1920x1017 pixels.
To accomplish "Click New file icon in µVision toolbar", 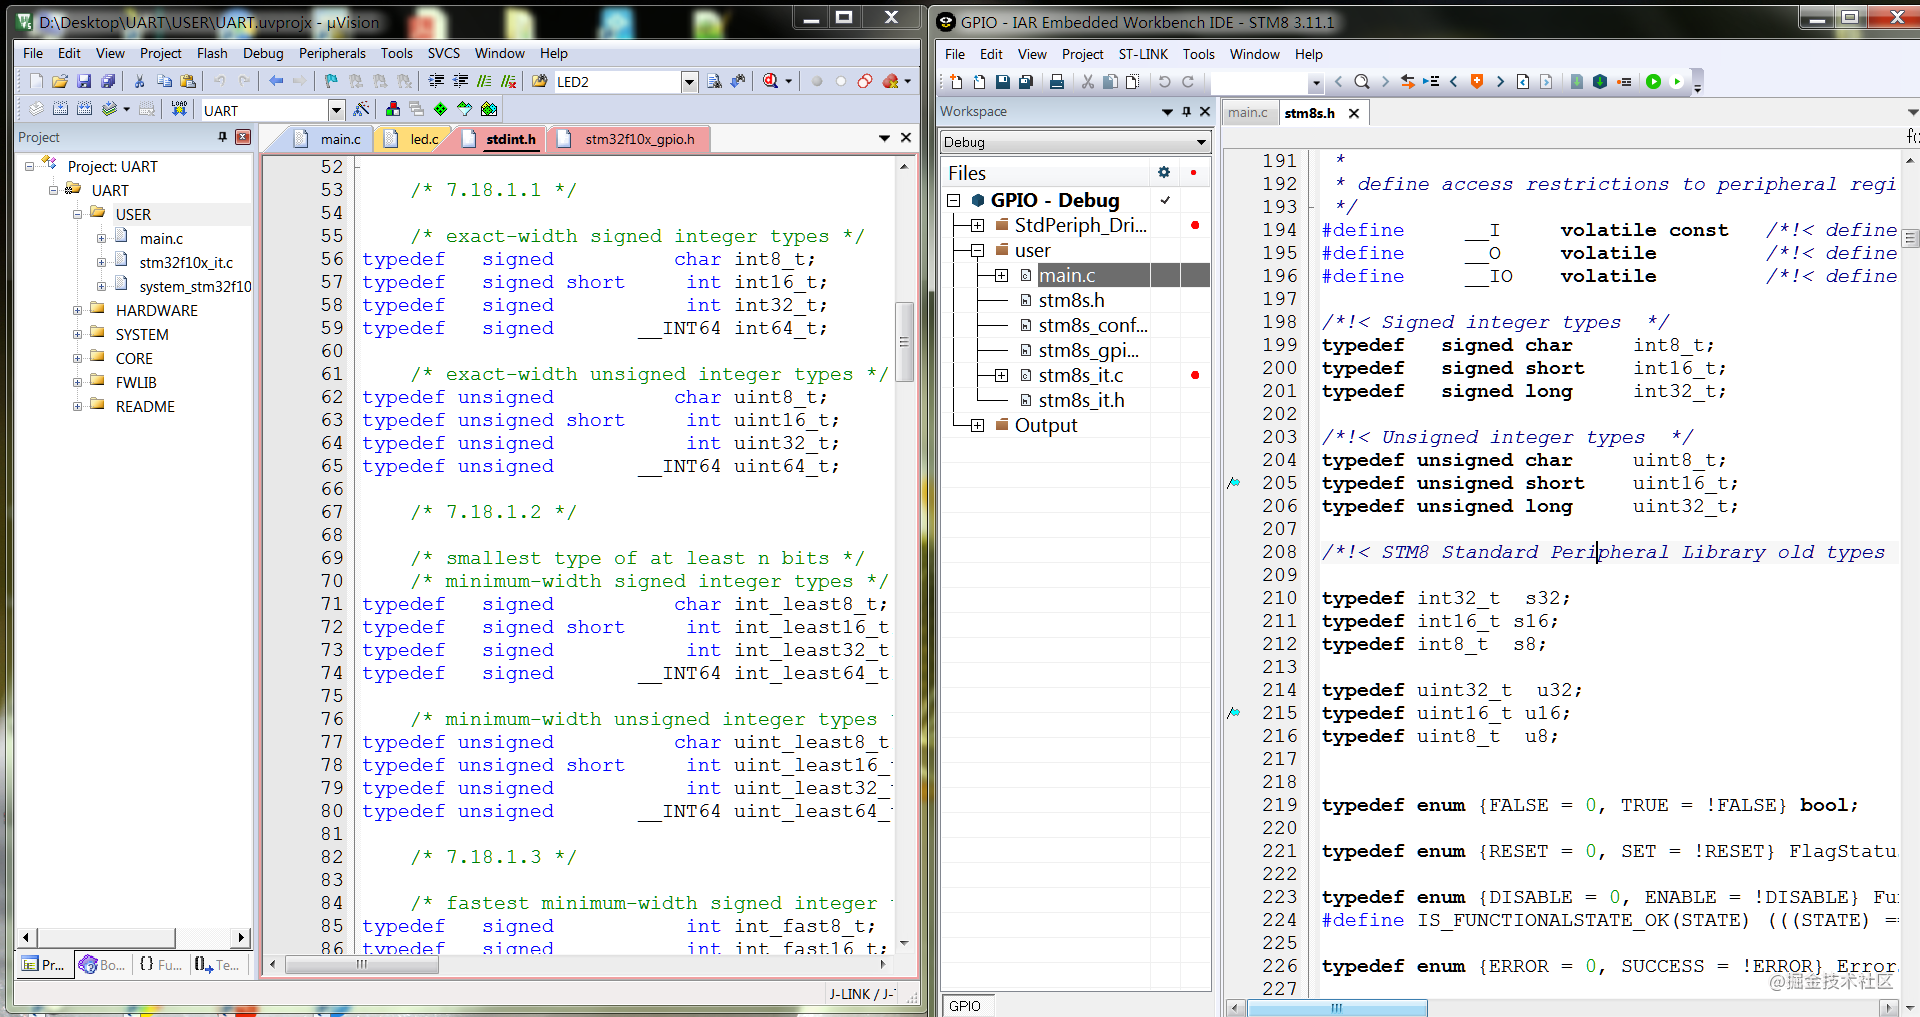I will pos(36,81).
